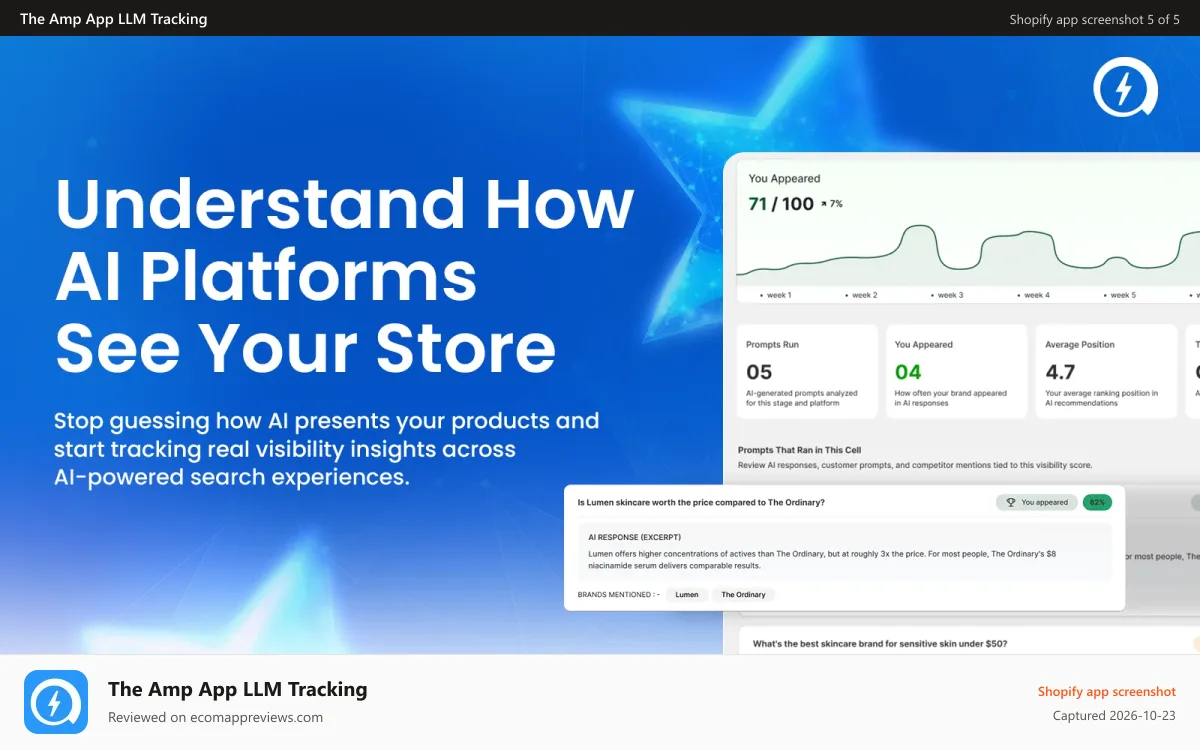Click the Understand How AI Platforms headline

(345, 275)
